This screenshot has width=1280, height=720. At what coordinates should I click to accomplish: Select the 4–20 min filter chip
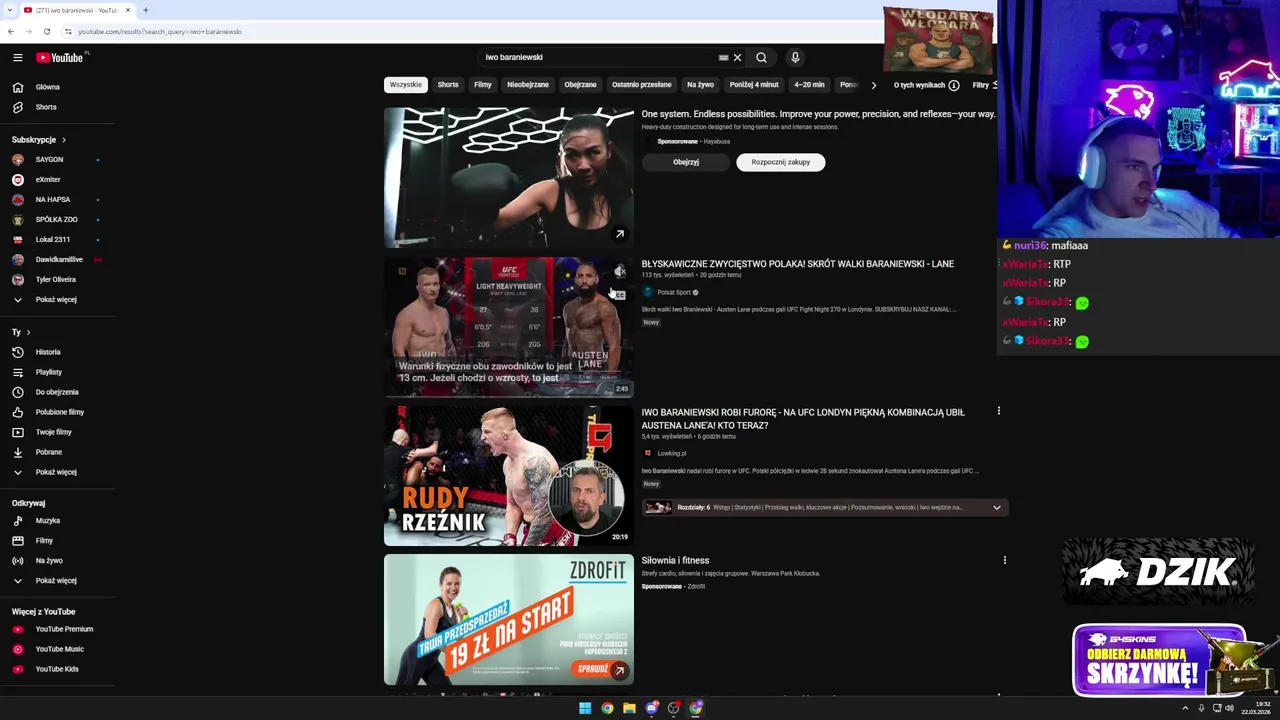coord(809,85)
